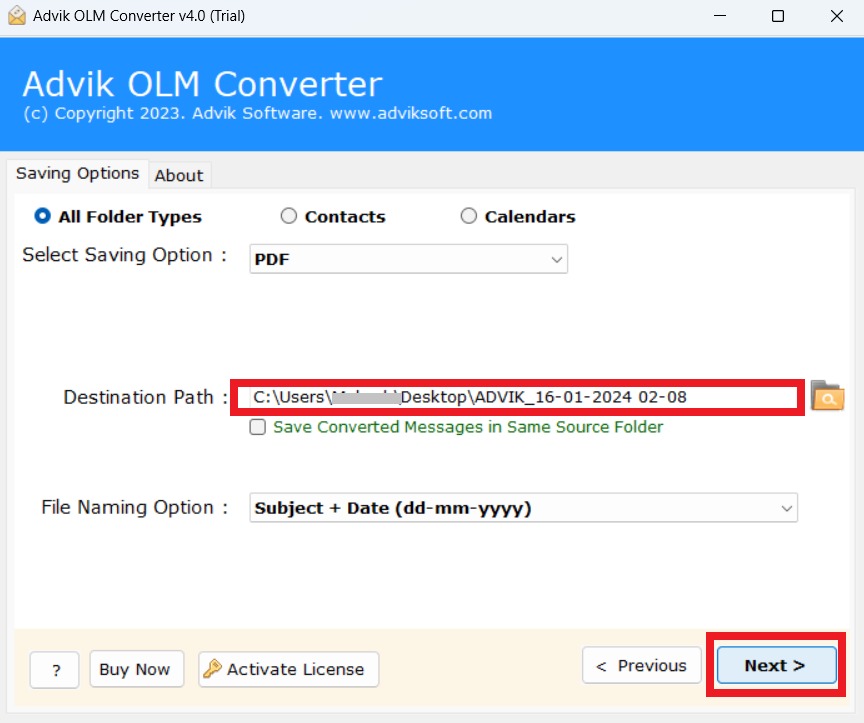
Task: Select the All Folder Types radio button
Action: (42, 215)
